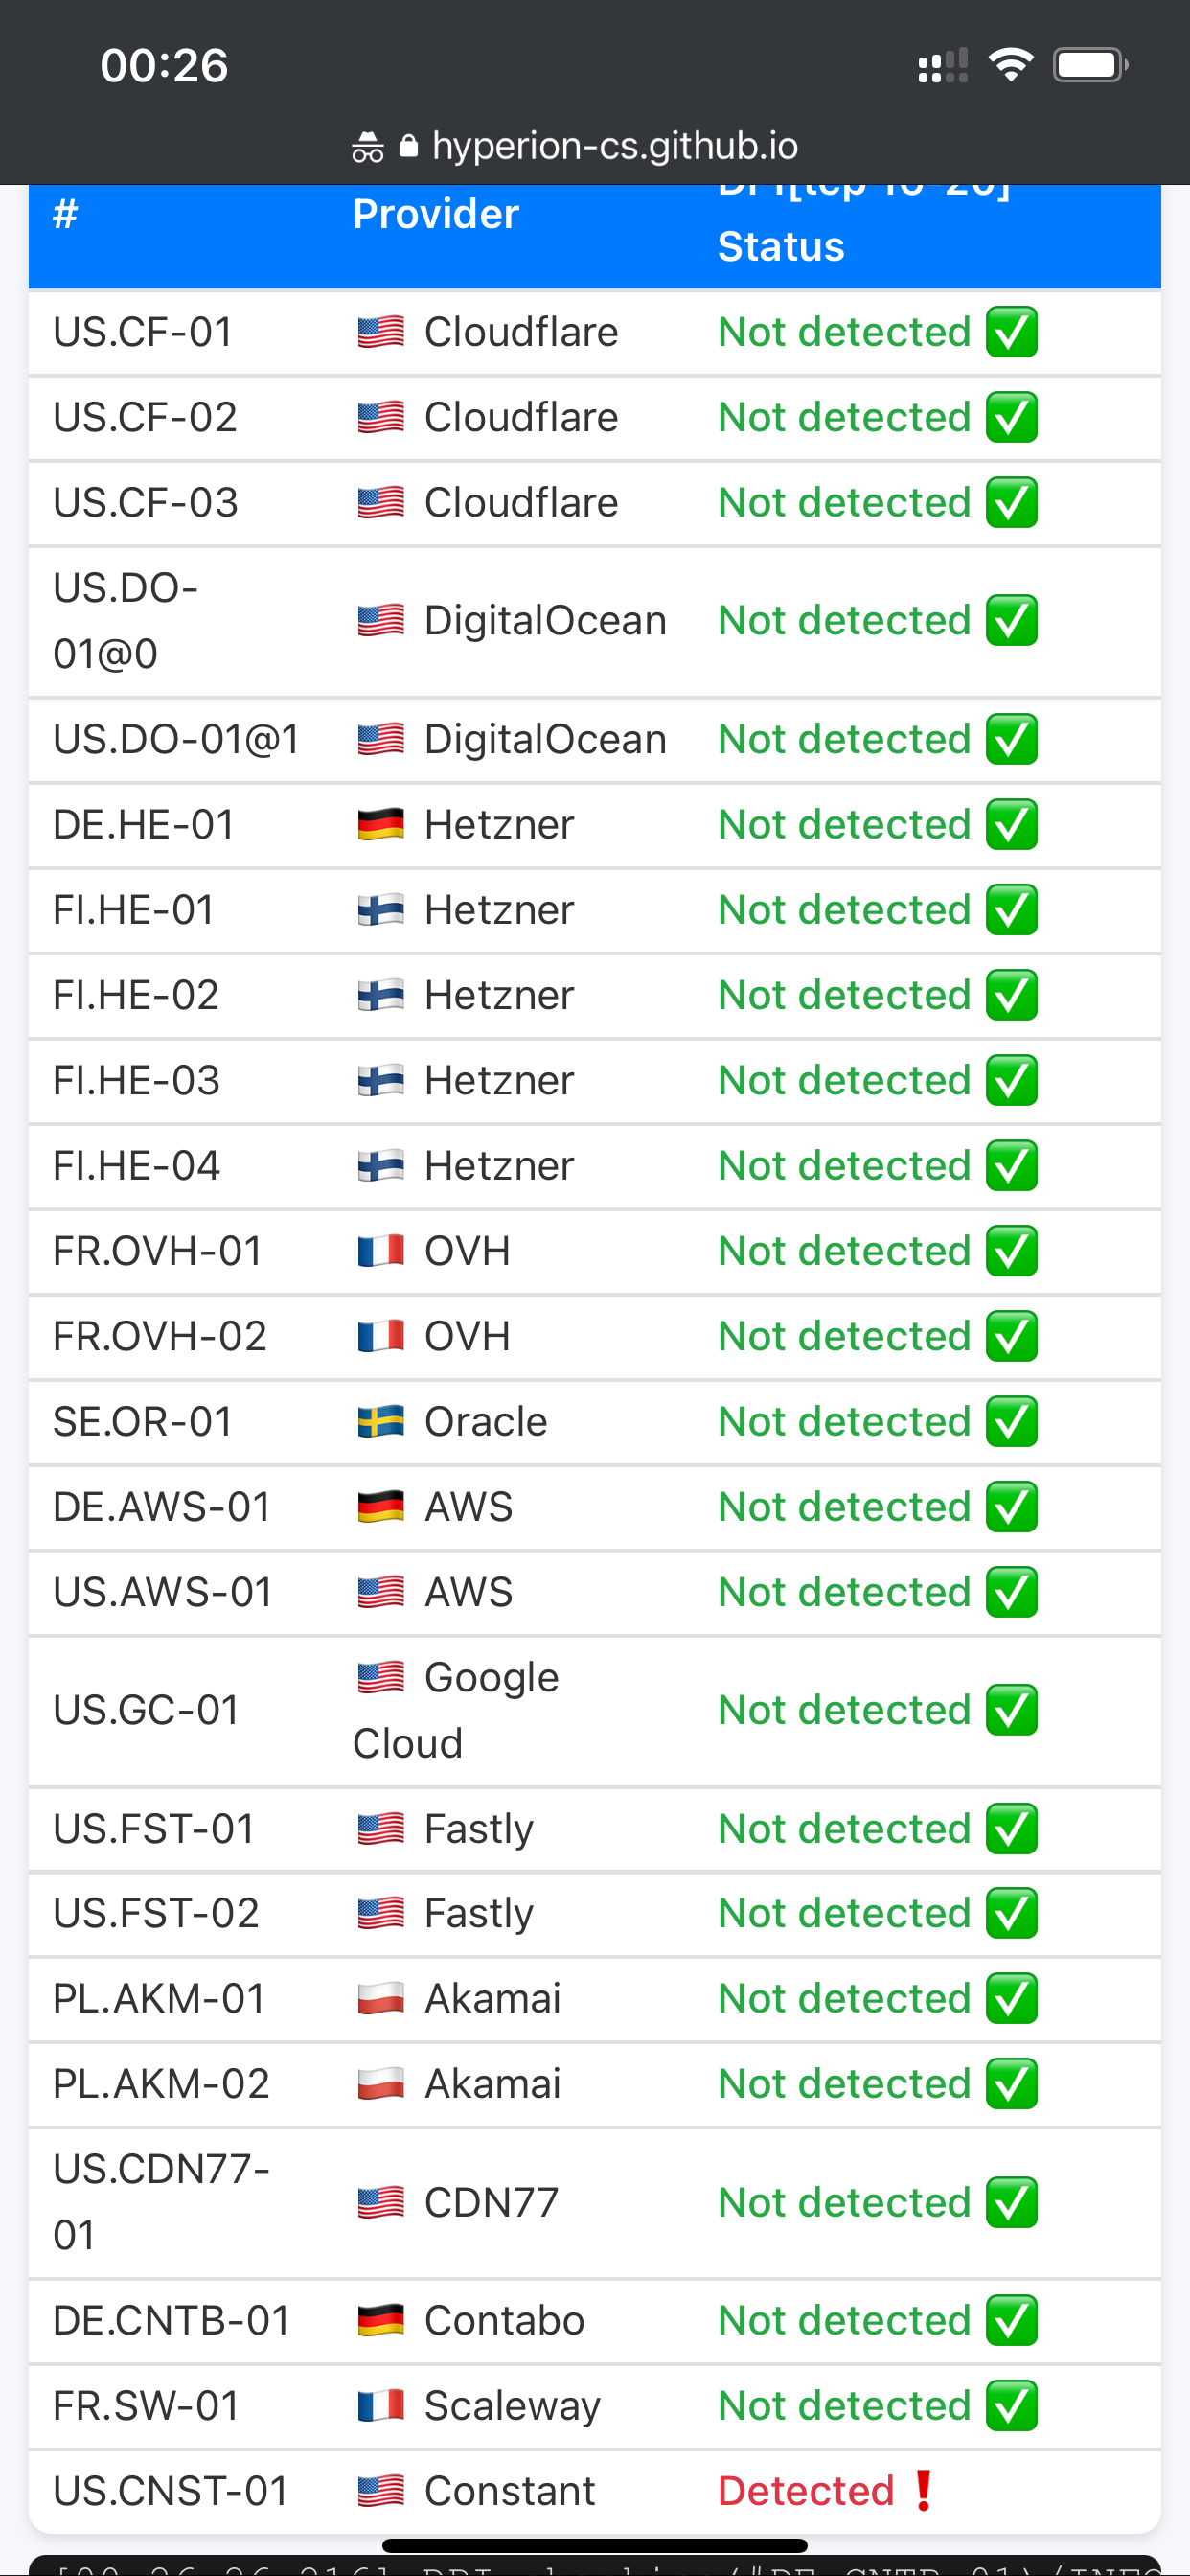Tap the US.GC-01 row identifier
The height and width of the screenshot is (2576, 1190).
146,1711
